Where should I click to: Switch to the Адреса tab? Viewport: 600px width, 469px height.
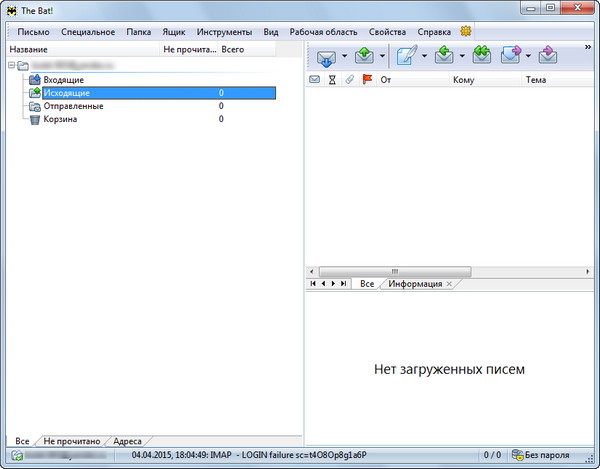[127, 441]
